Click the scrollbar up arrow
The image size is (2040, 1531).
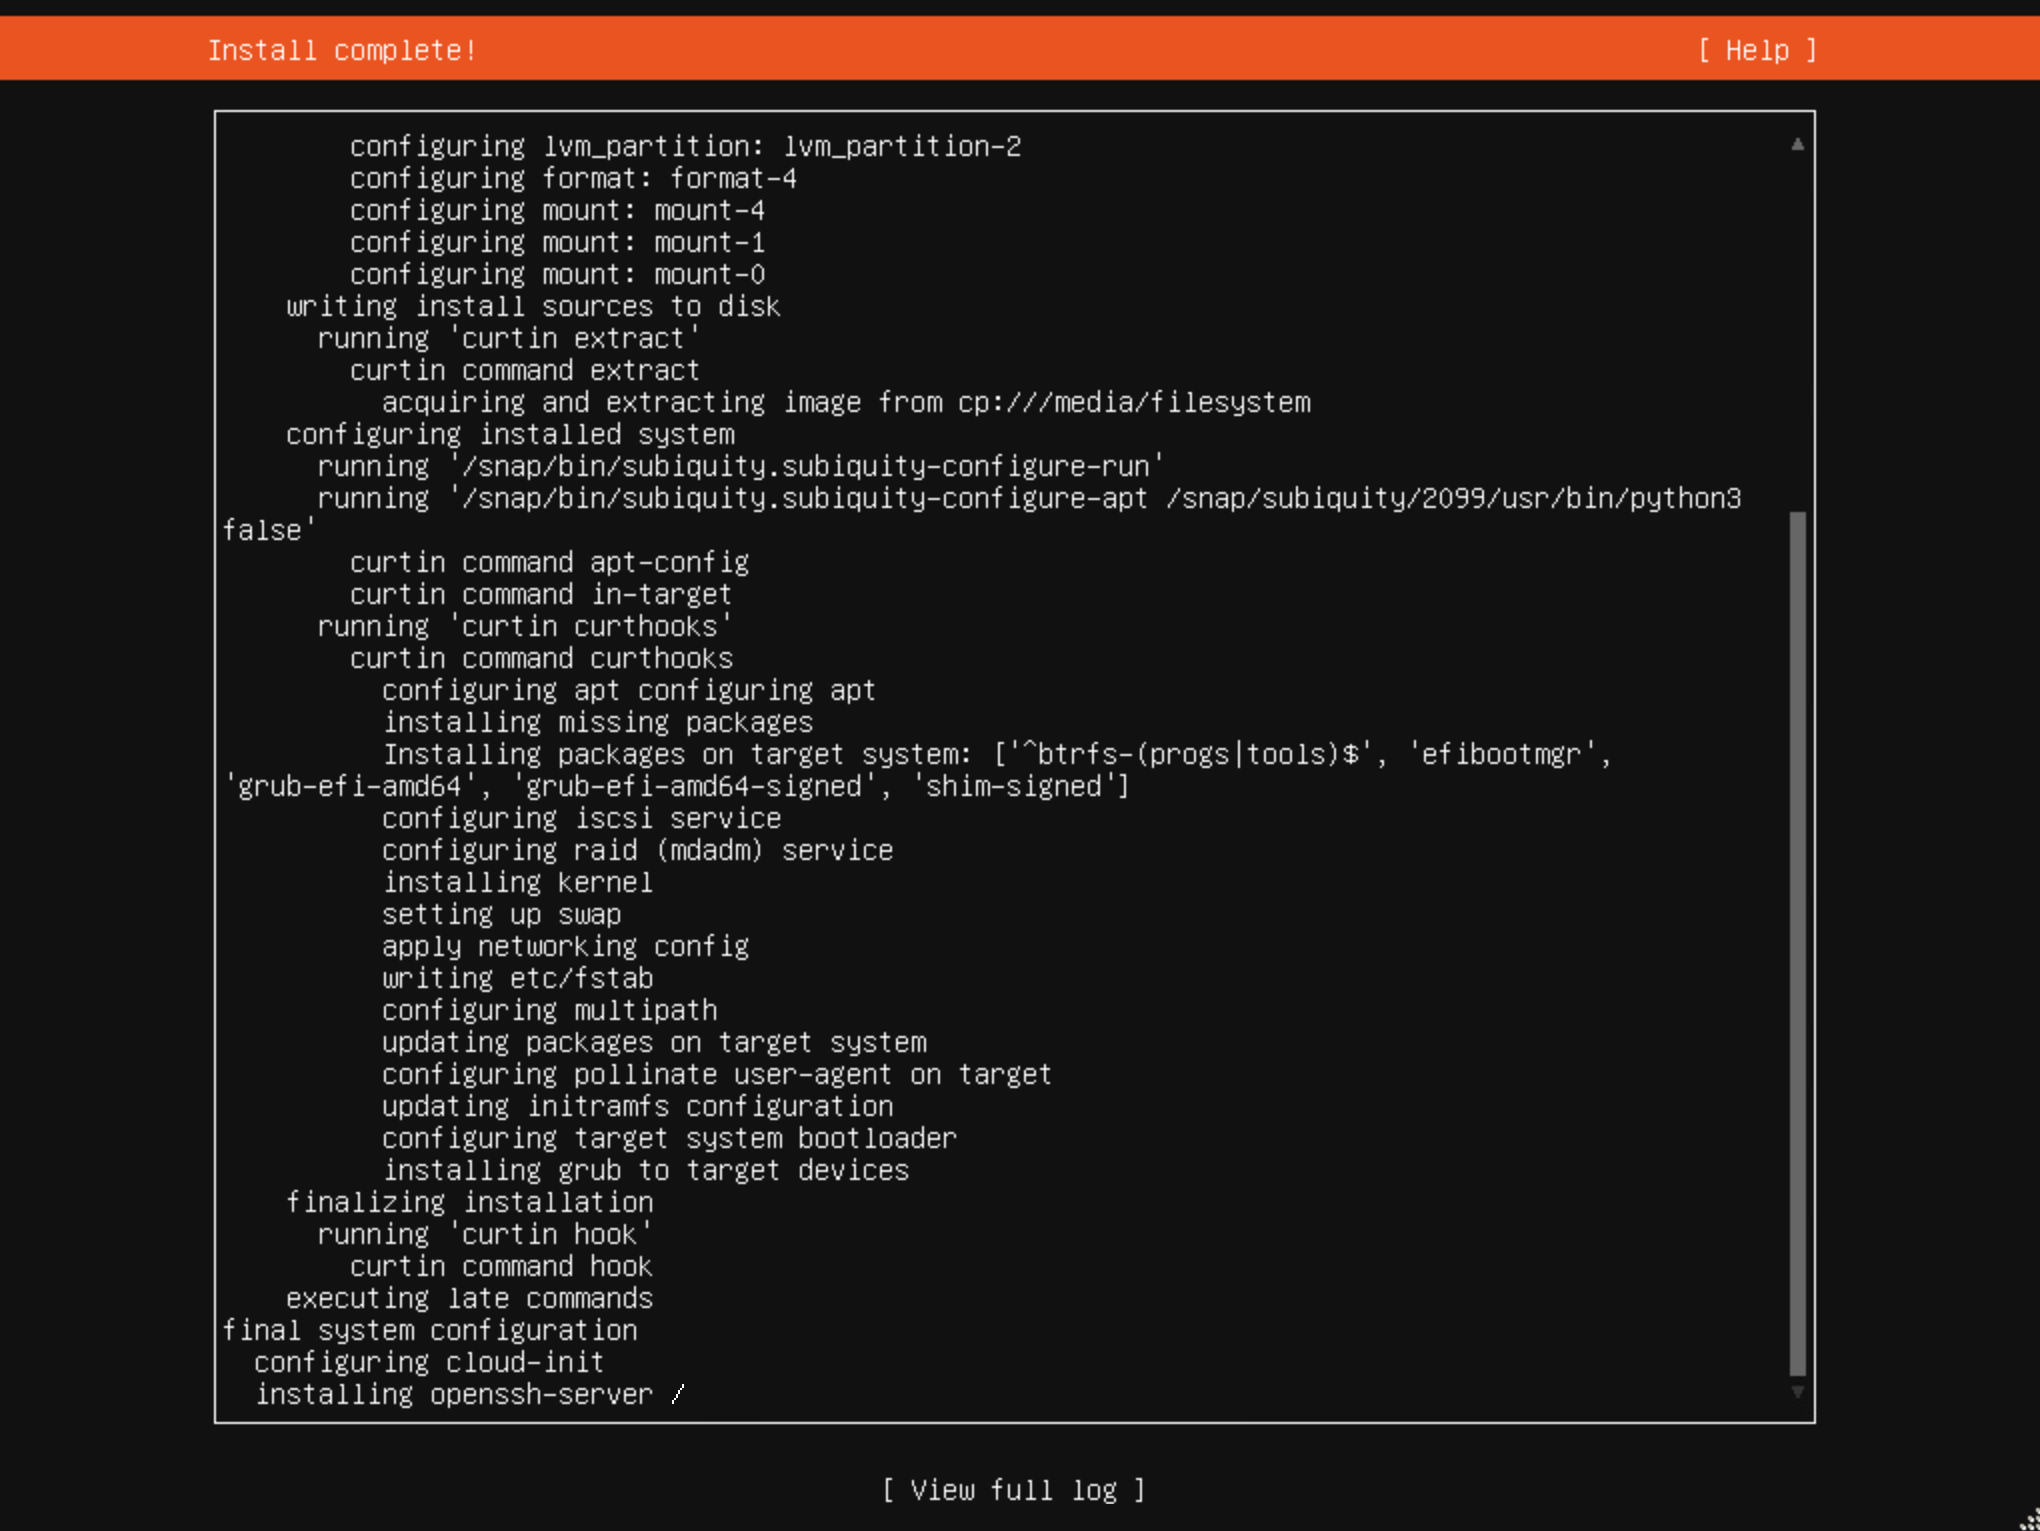point(1797,143)
